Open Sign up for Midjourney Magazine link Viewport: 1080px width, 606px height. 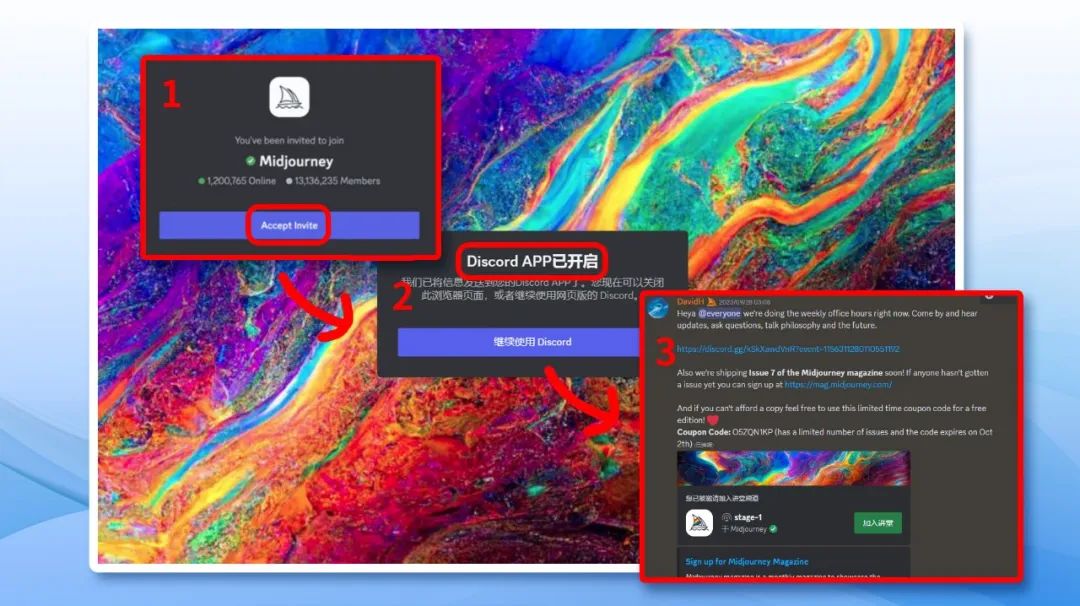point(747,562)
